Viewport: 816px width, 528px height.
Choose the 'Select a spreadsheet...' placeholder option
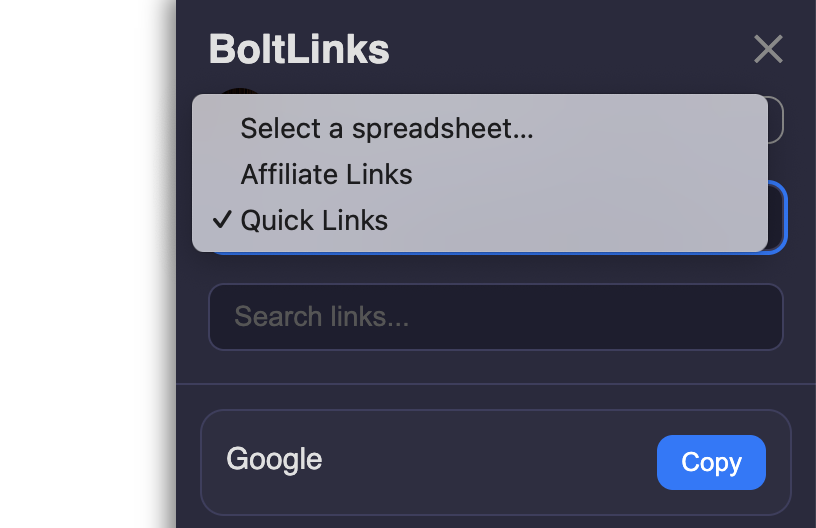[x=480, y=128]
